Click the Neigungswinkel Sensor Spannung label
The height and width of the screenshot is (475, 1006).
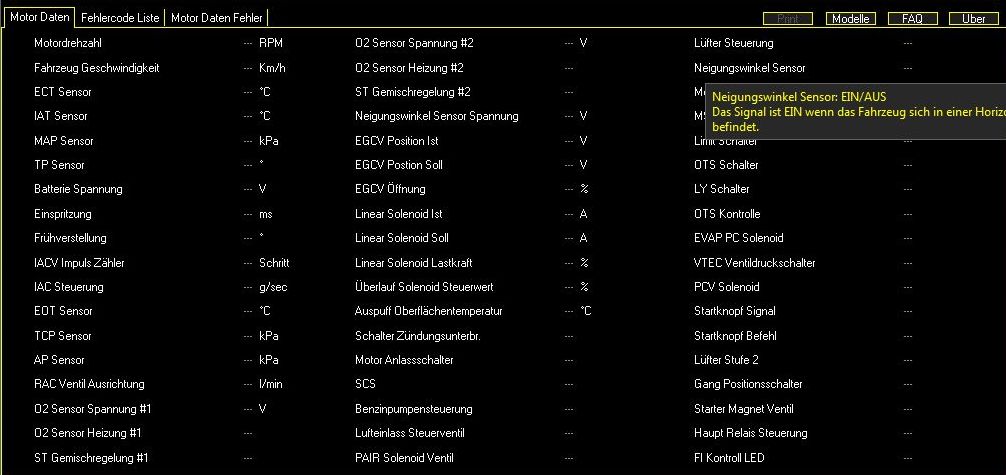[436, 116]
